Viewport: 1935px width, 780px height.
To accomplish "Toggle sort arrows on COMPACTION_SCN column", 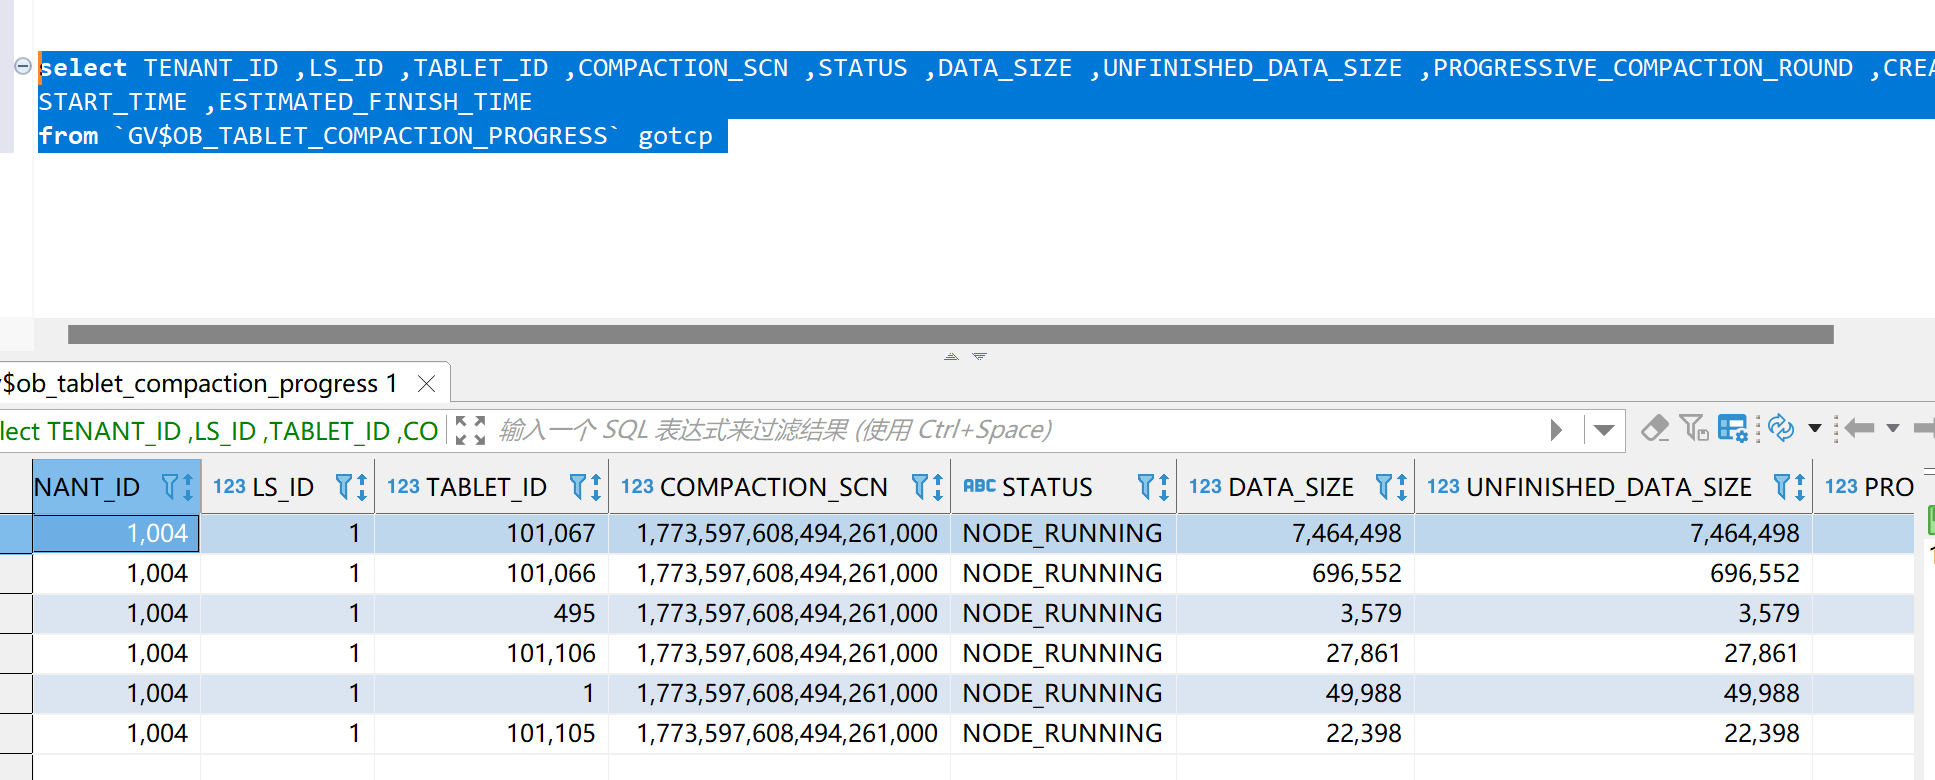I will 937,487.
